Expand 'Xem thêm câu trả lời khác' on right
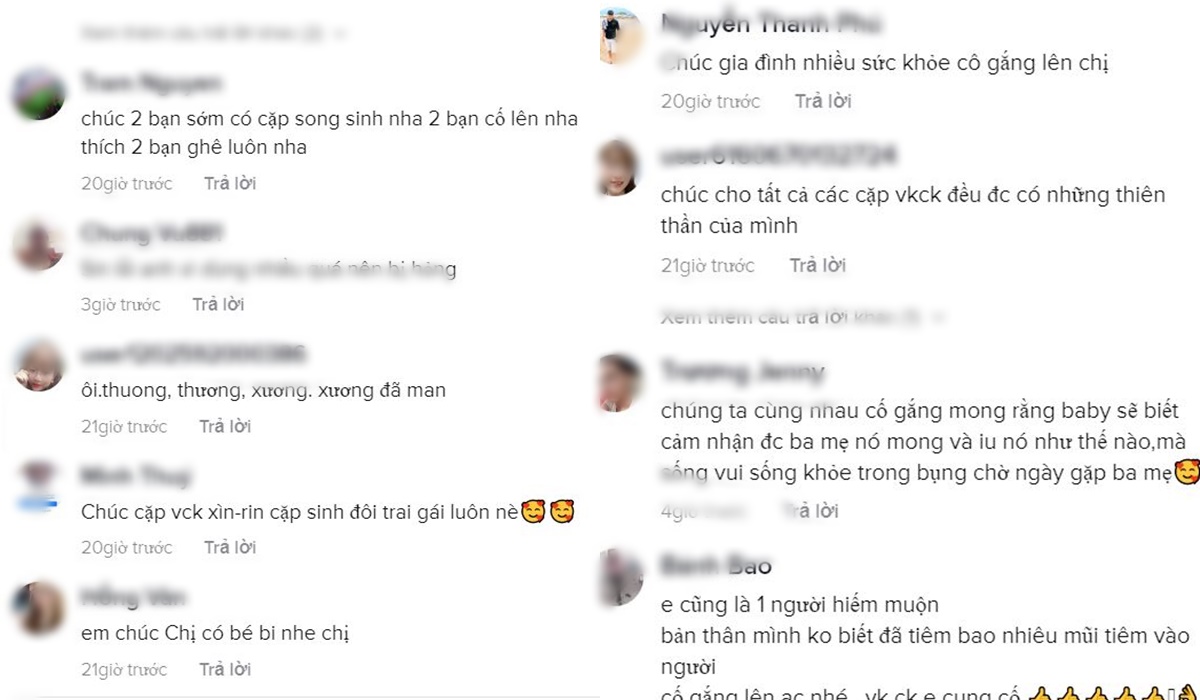The width and height of the screenshot is (1200, 700). coord(803,318)
